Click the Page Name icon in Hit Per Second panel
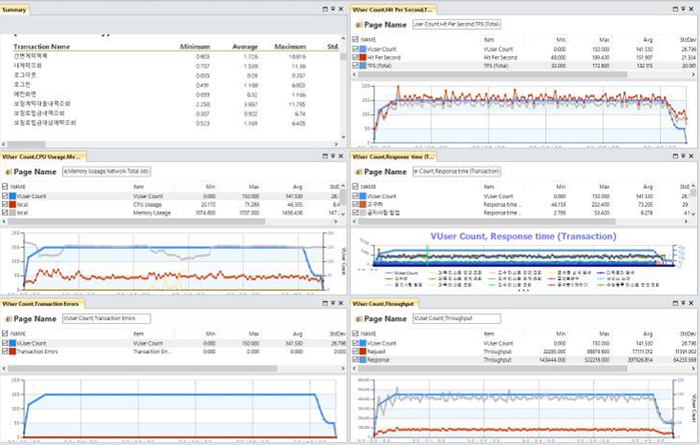The width and height of the screenshot is (700, 445). [x=359, y=25]
